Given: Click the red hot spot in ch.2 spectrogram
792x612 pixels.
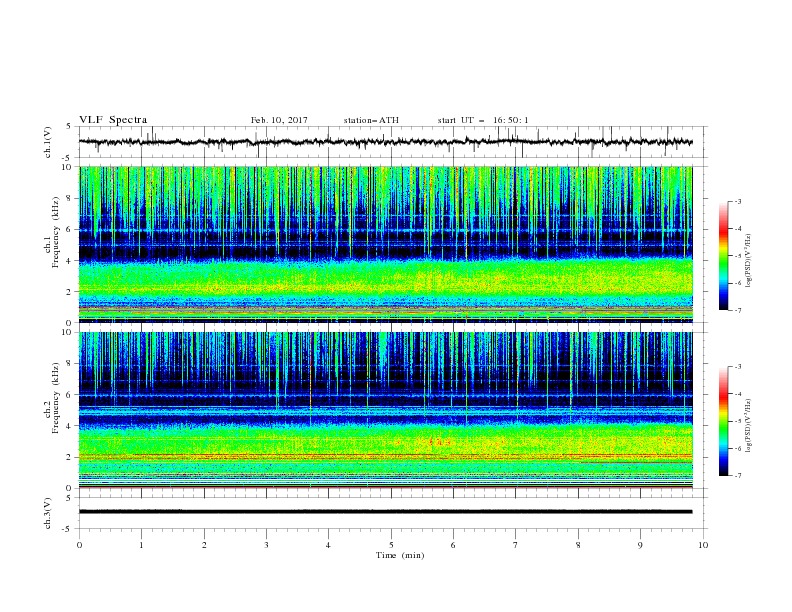Looking at the screenshot, I should (438, 442).
